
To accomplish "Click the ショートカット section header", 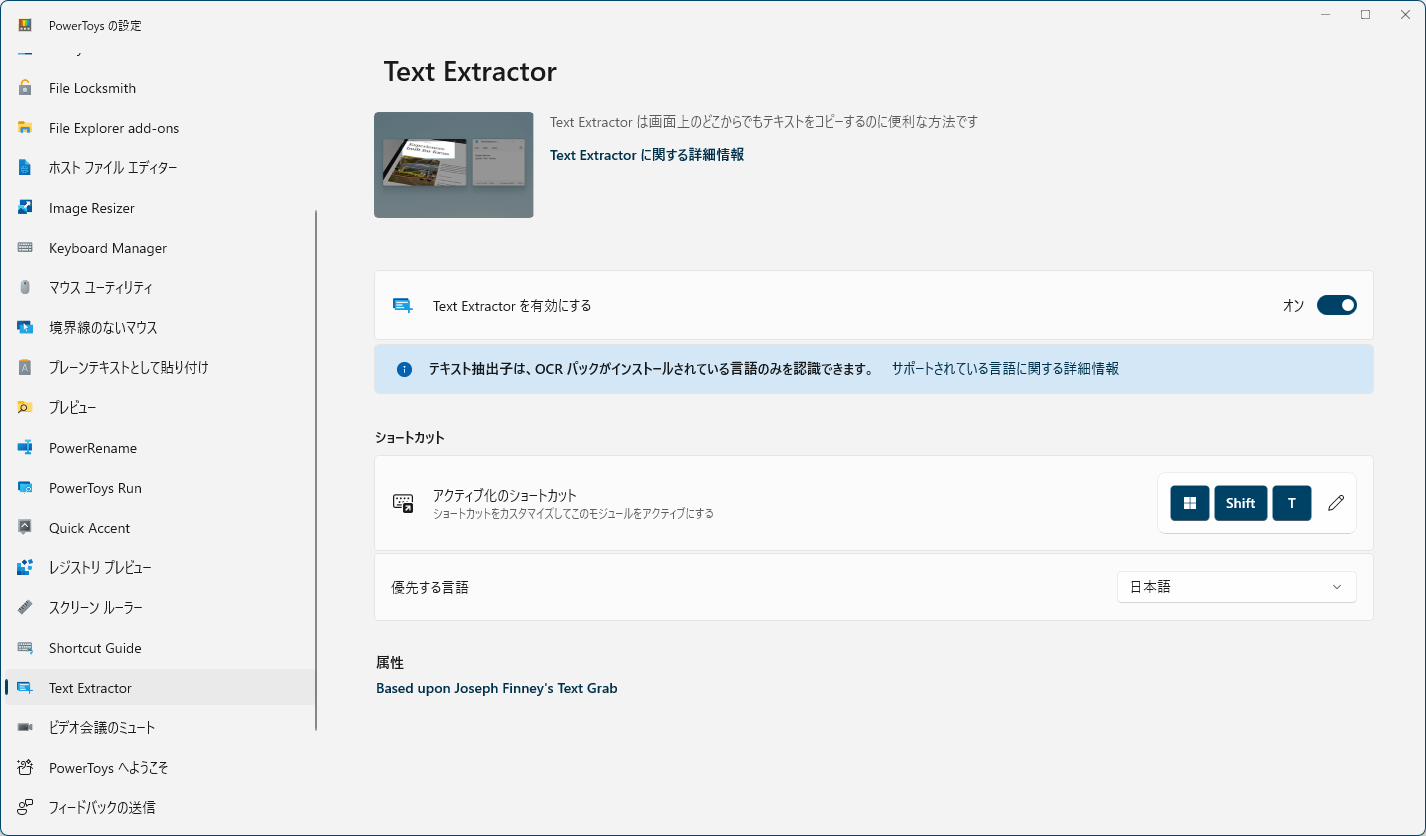I will [x=410, y=438].
